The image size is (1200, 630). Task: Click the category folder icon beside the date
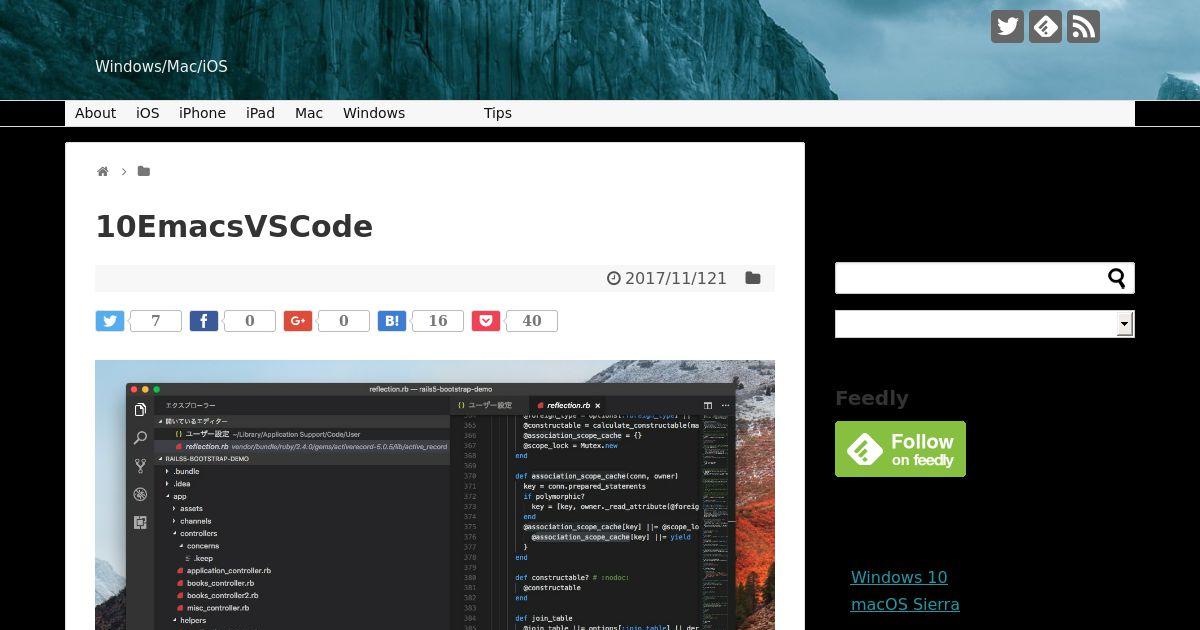[753, 278]
